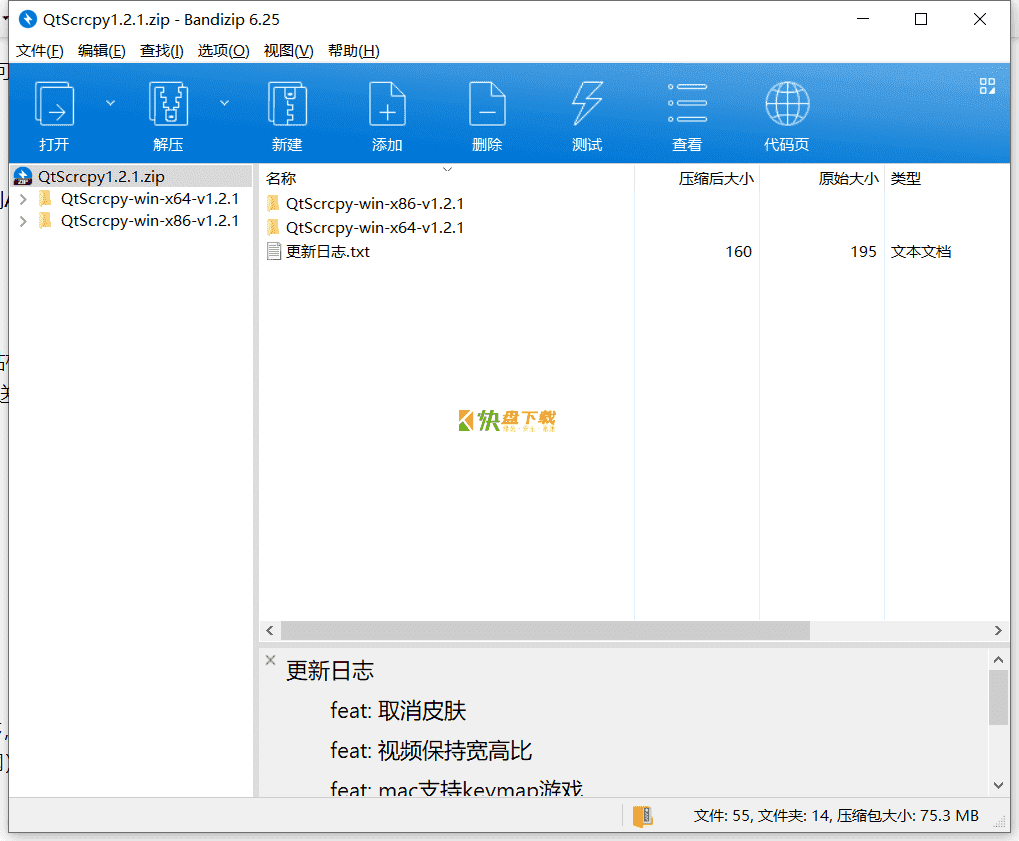Click the line 'feat: 视频保持宽高比'

pyautogui.click(x=431, y=751)
